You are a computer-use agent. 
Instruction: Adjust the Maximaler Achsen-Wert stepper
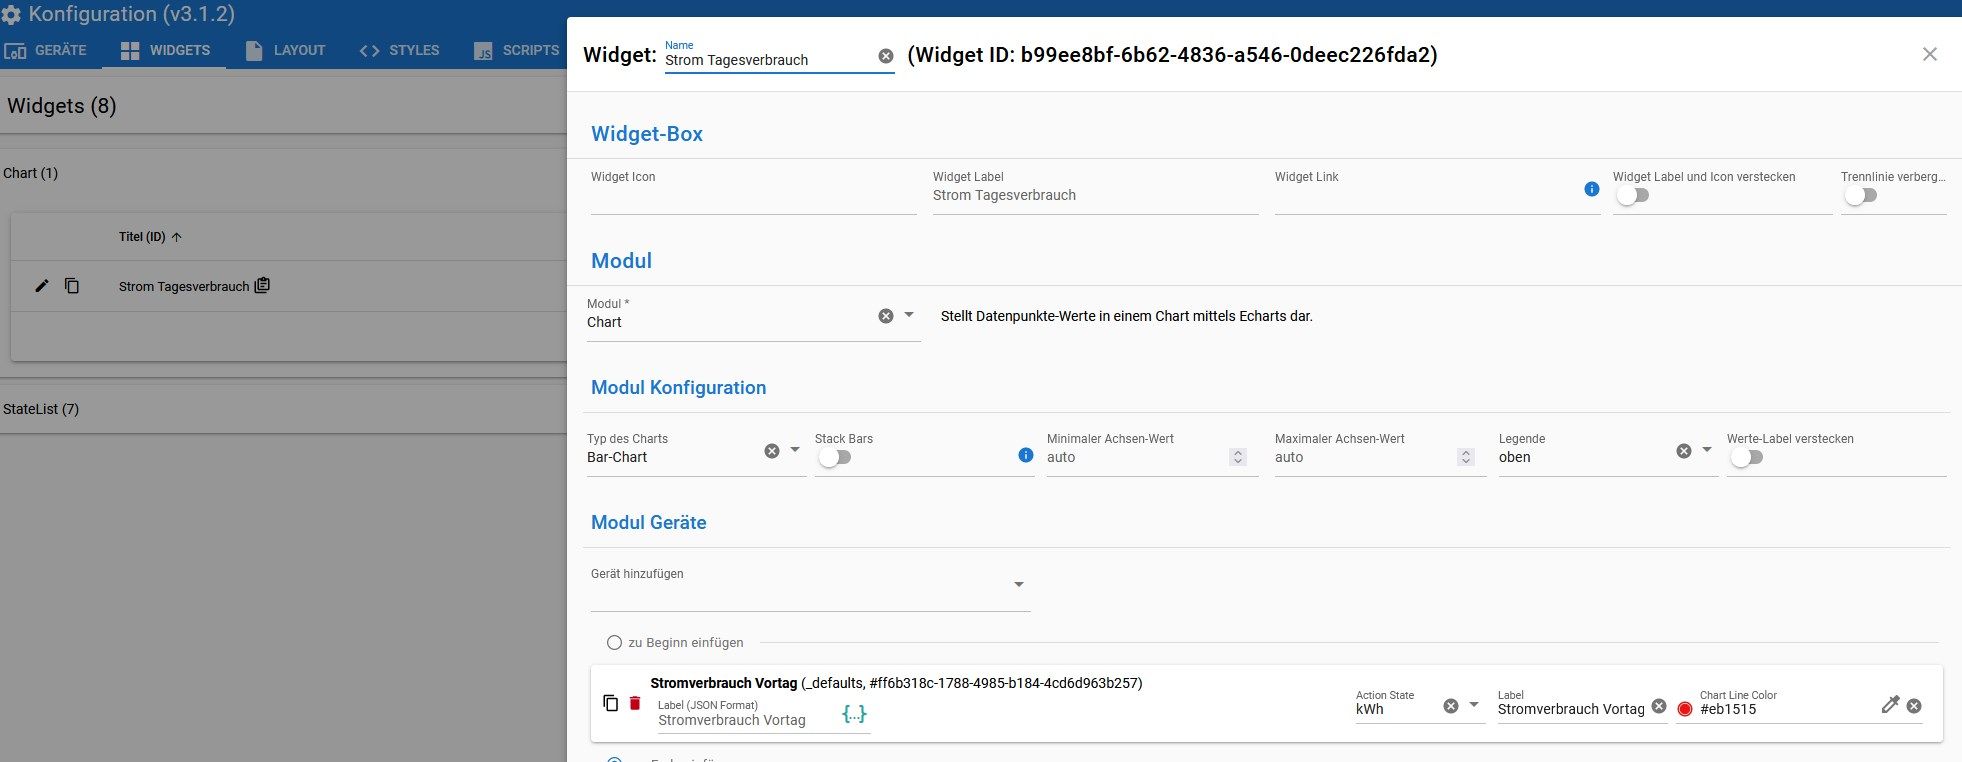[1466, 457]
